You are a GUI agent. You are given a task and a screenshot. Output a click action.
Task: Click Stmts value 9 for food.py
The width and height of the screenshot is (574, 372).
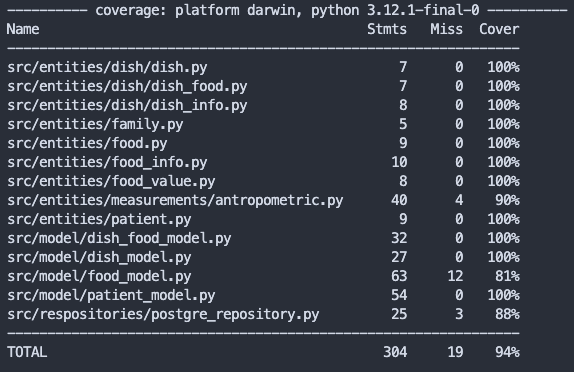(x=403, y=143)
